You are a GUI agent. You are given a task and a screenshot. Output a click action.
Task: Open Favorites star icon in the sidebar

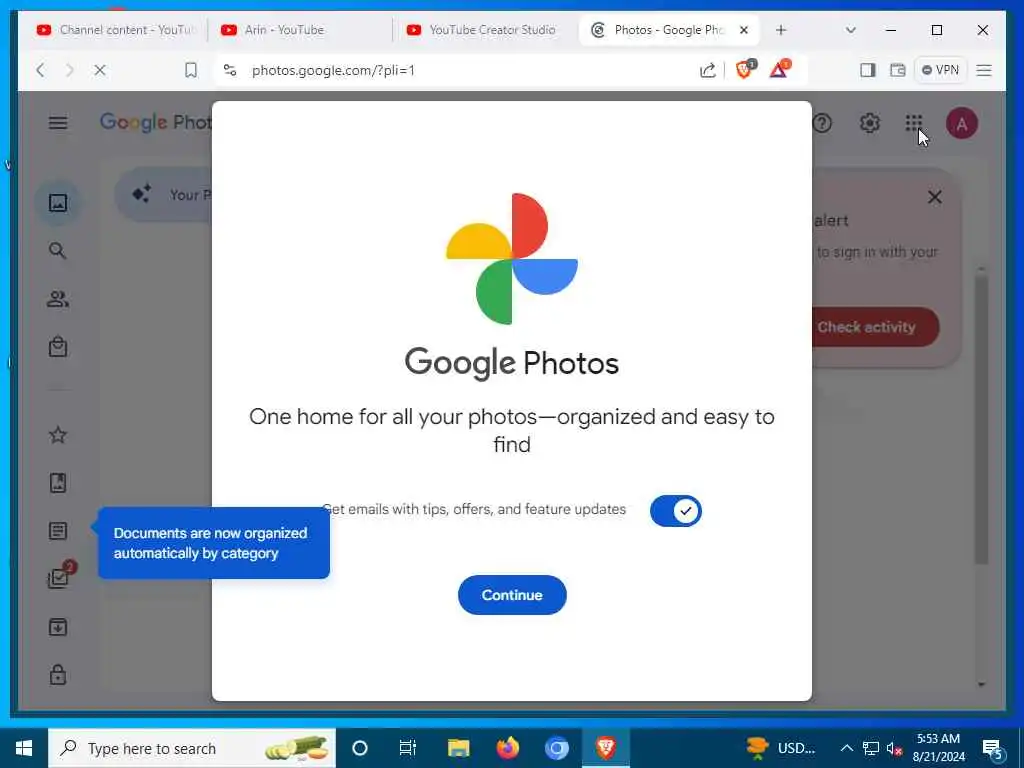(58, 435)
